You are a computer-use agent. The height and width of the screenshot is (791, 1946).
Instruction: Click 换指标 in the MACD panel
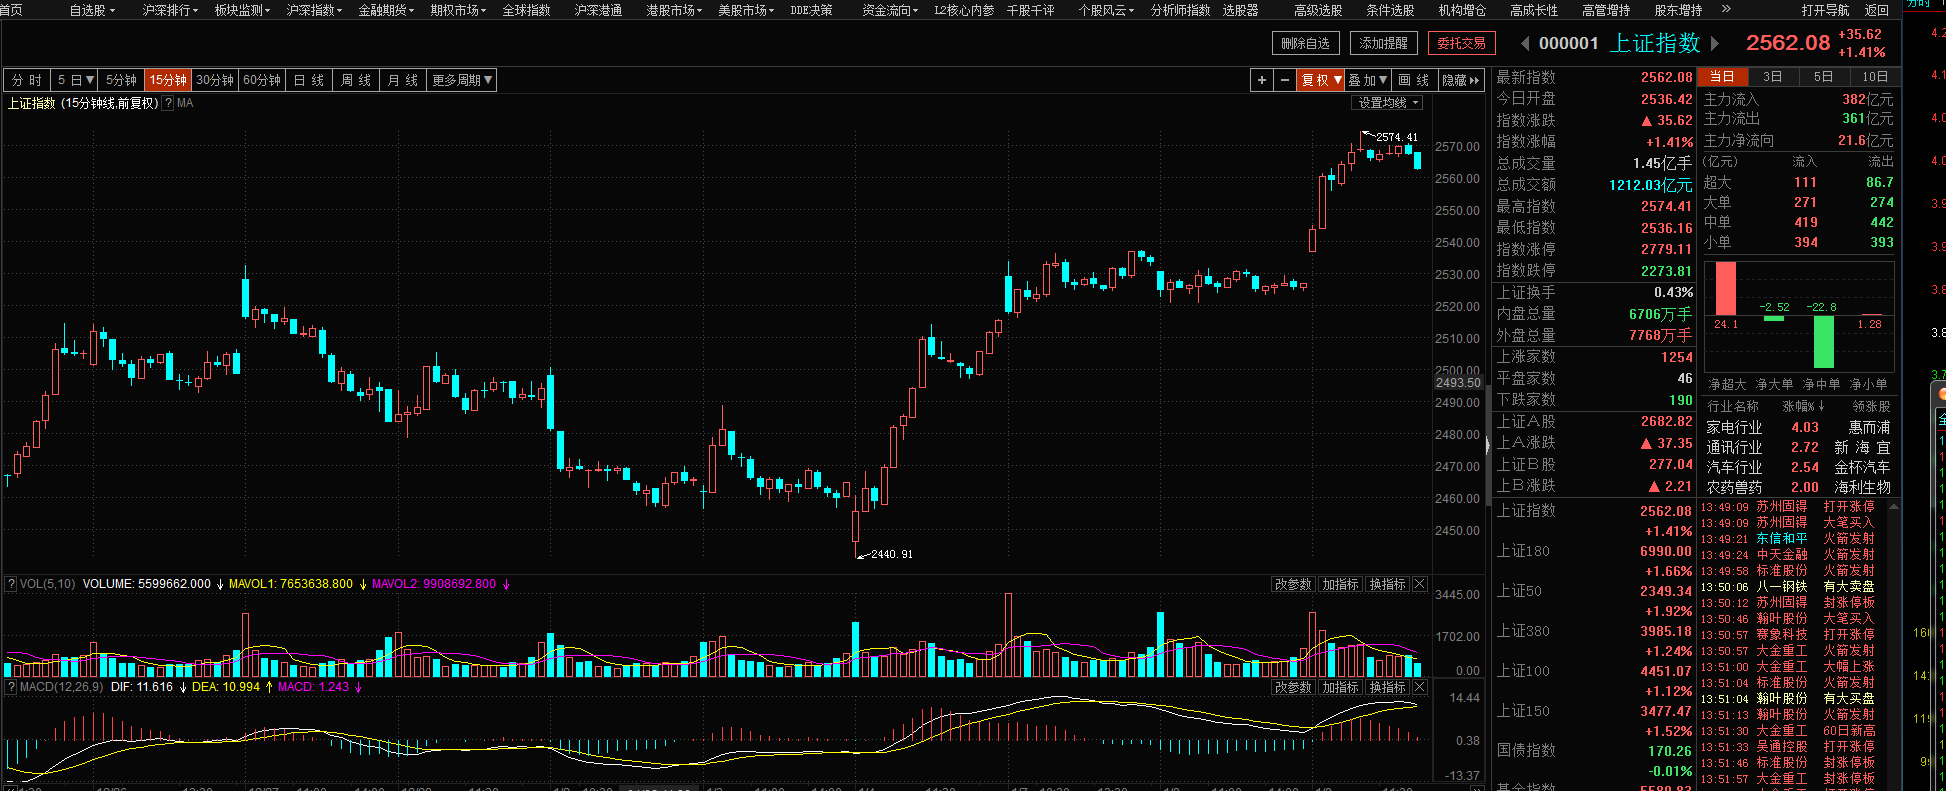pos(1387,687)
